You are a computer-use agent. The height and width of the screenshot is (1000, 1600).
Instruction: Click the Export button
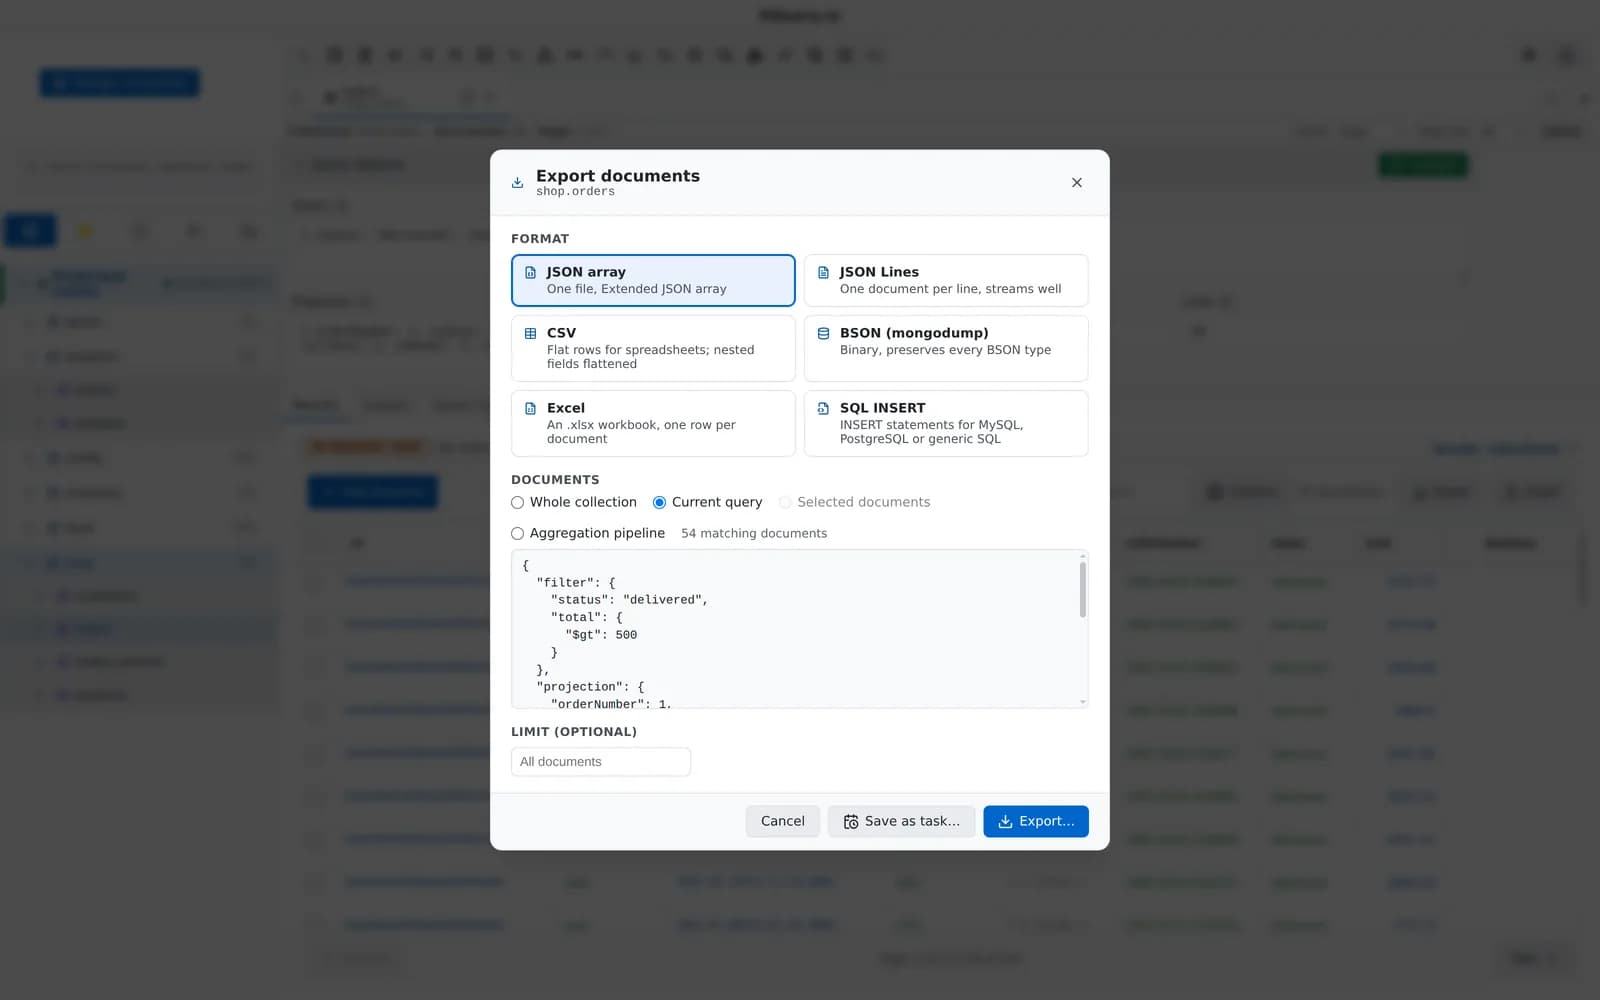coord(1036,821)
